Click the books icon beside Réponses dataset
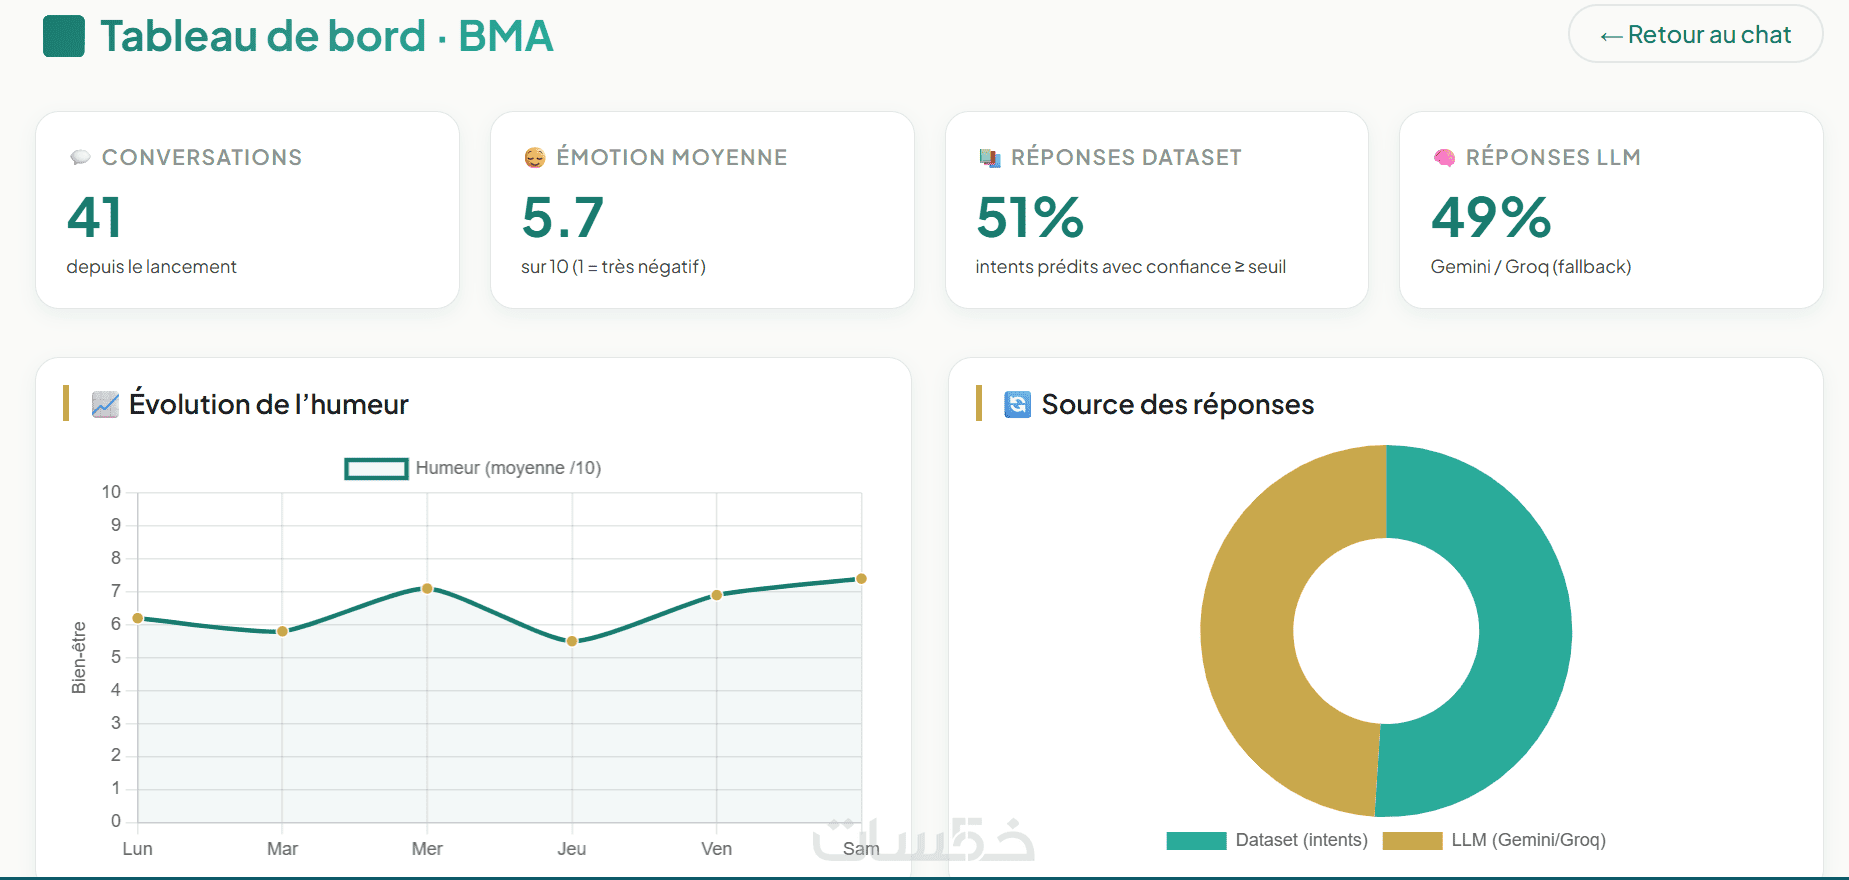The width and height of the screenshot is (1849, 880). [990, 157]
